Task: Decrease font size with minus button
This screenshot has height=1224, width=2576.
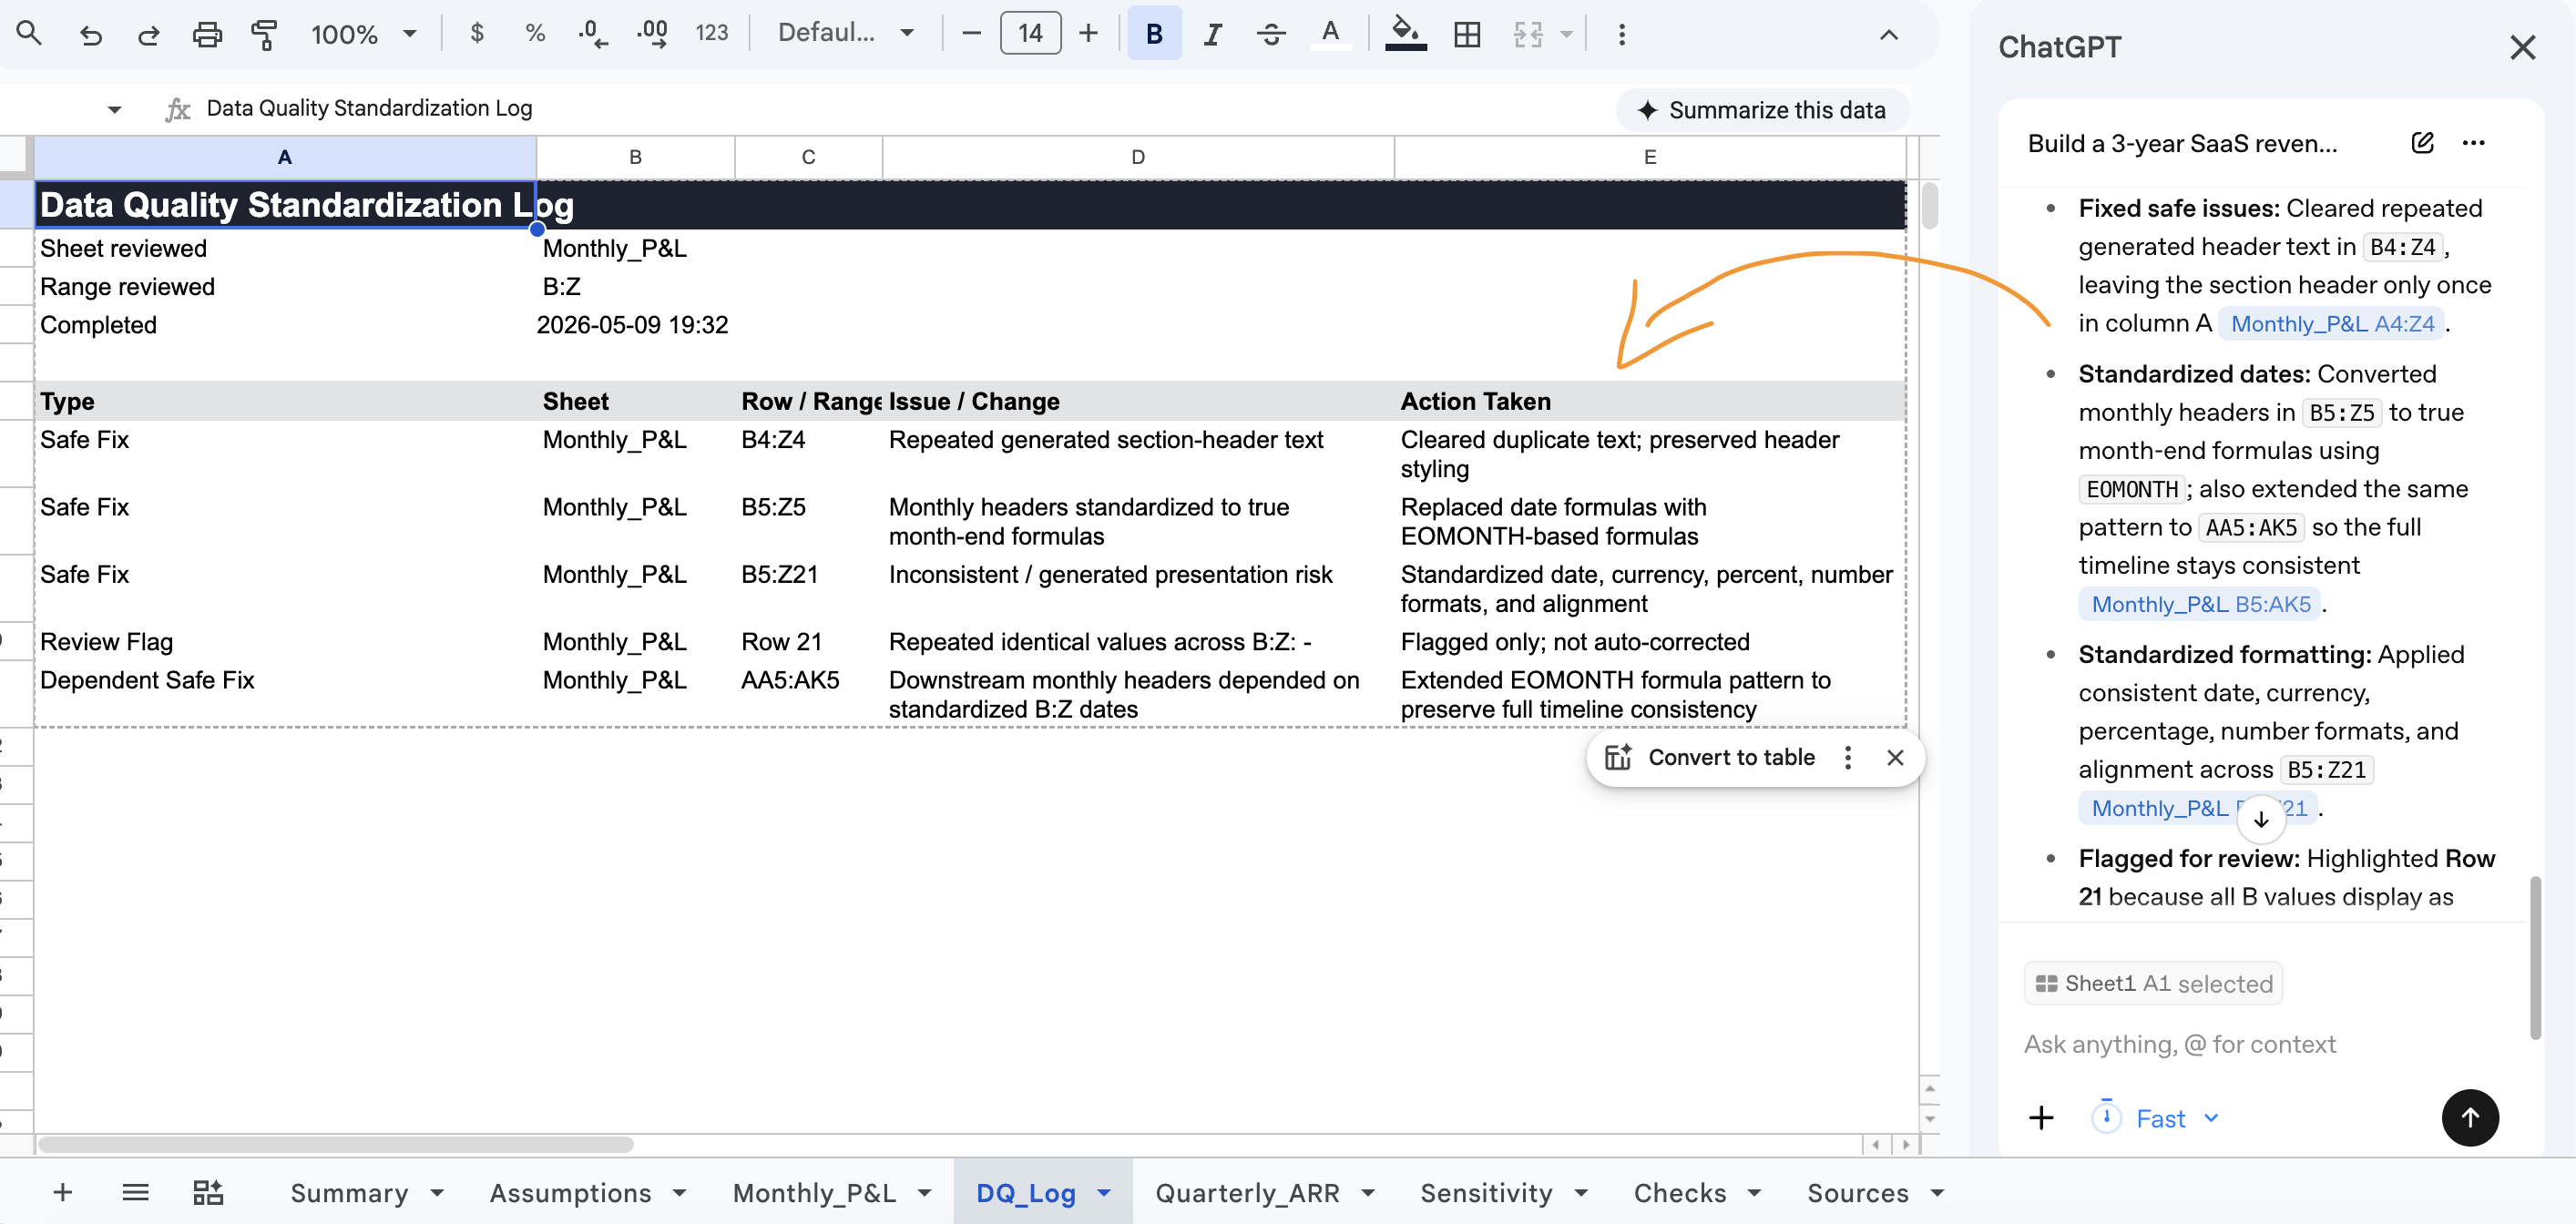Action: 971,34
